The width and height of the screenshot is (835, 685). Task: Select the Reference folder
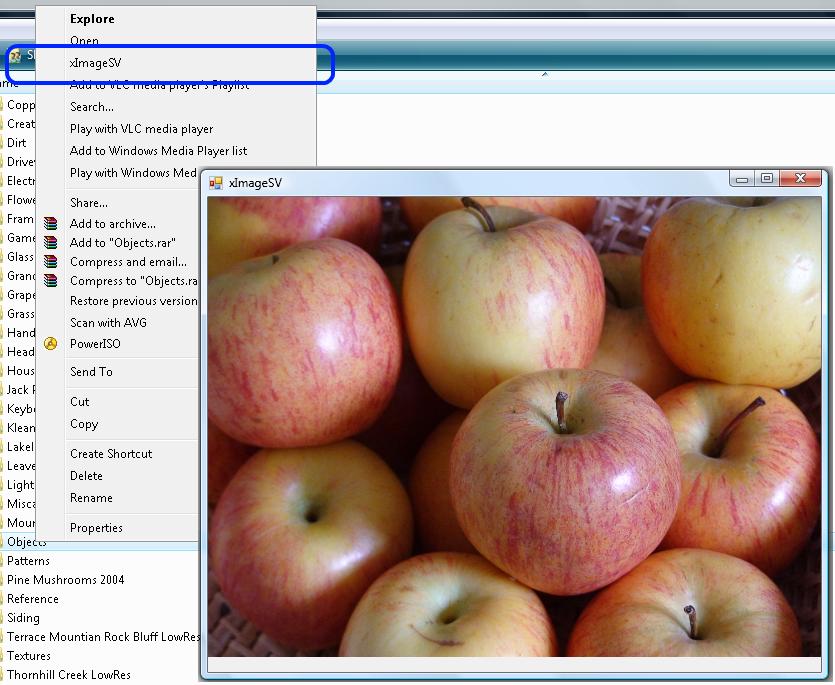pyautogui.click(x=32, y=599)
